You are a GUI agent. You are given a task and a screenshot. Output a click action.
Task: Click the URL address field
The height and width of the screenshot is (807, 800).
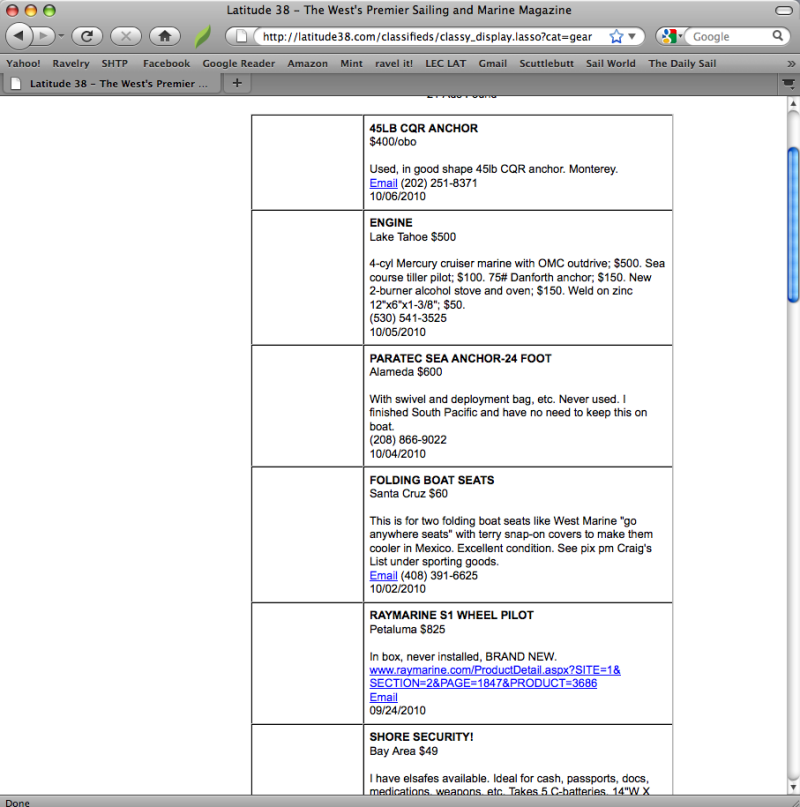[x=427, y=37]
